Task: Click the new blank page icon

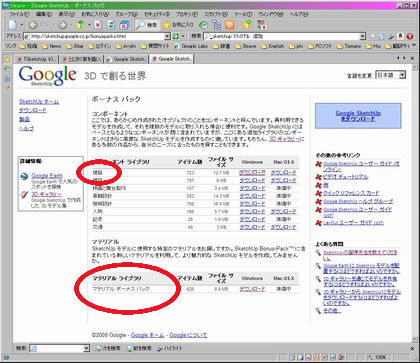Action: (12, 25)
